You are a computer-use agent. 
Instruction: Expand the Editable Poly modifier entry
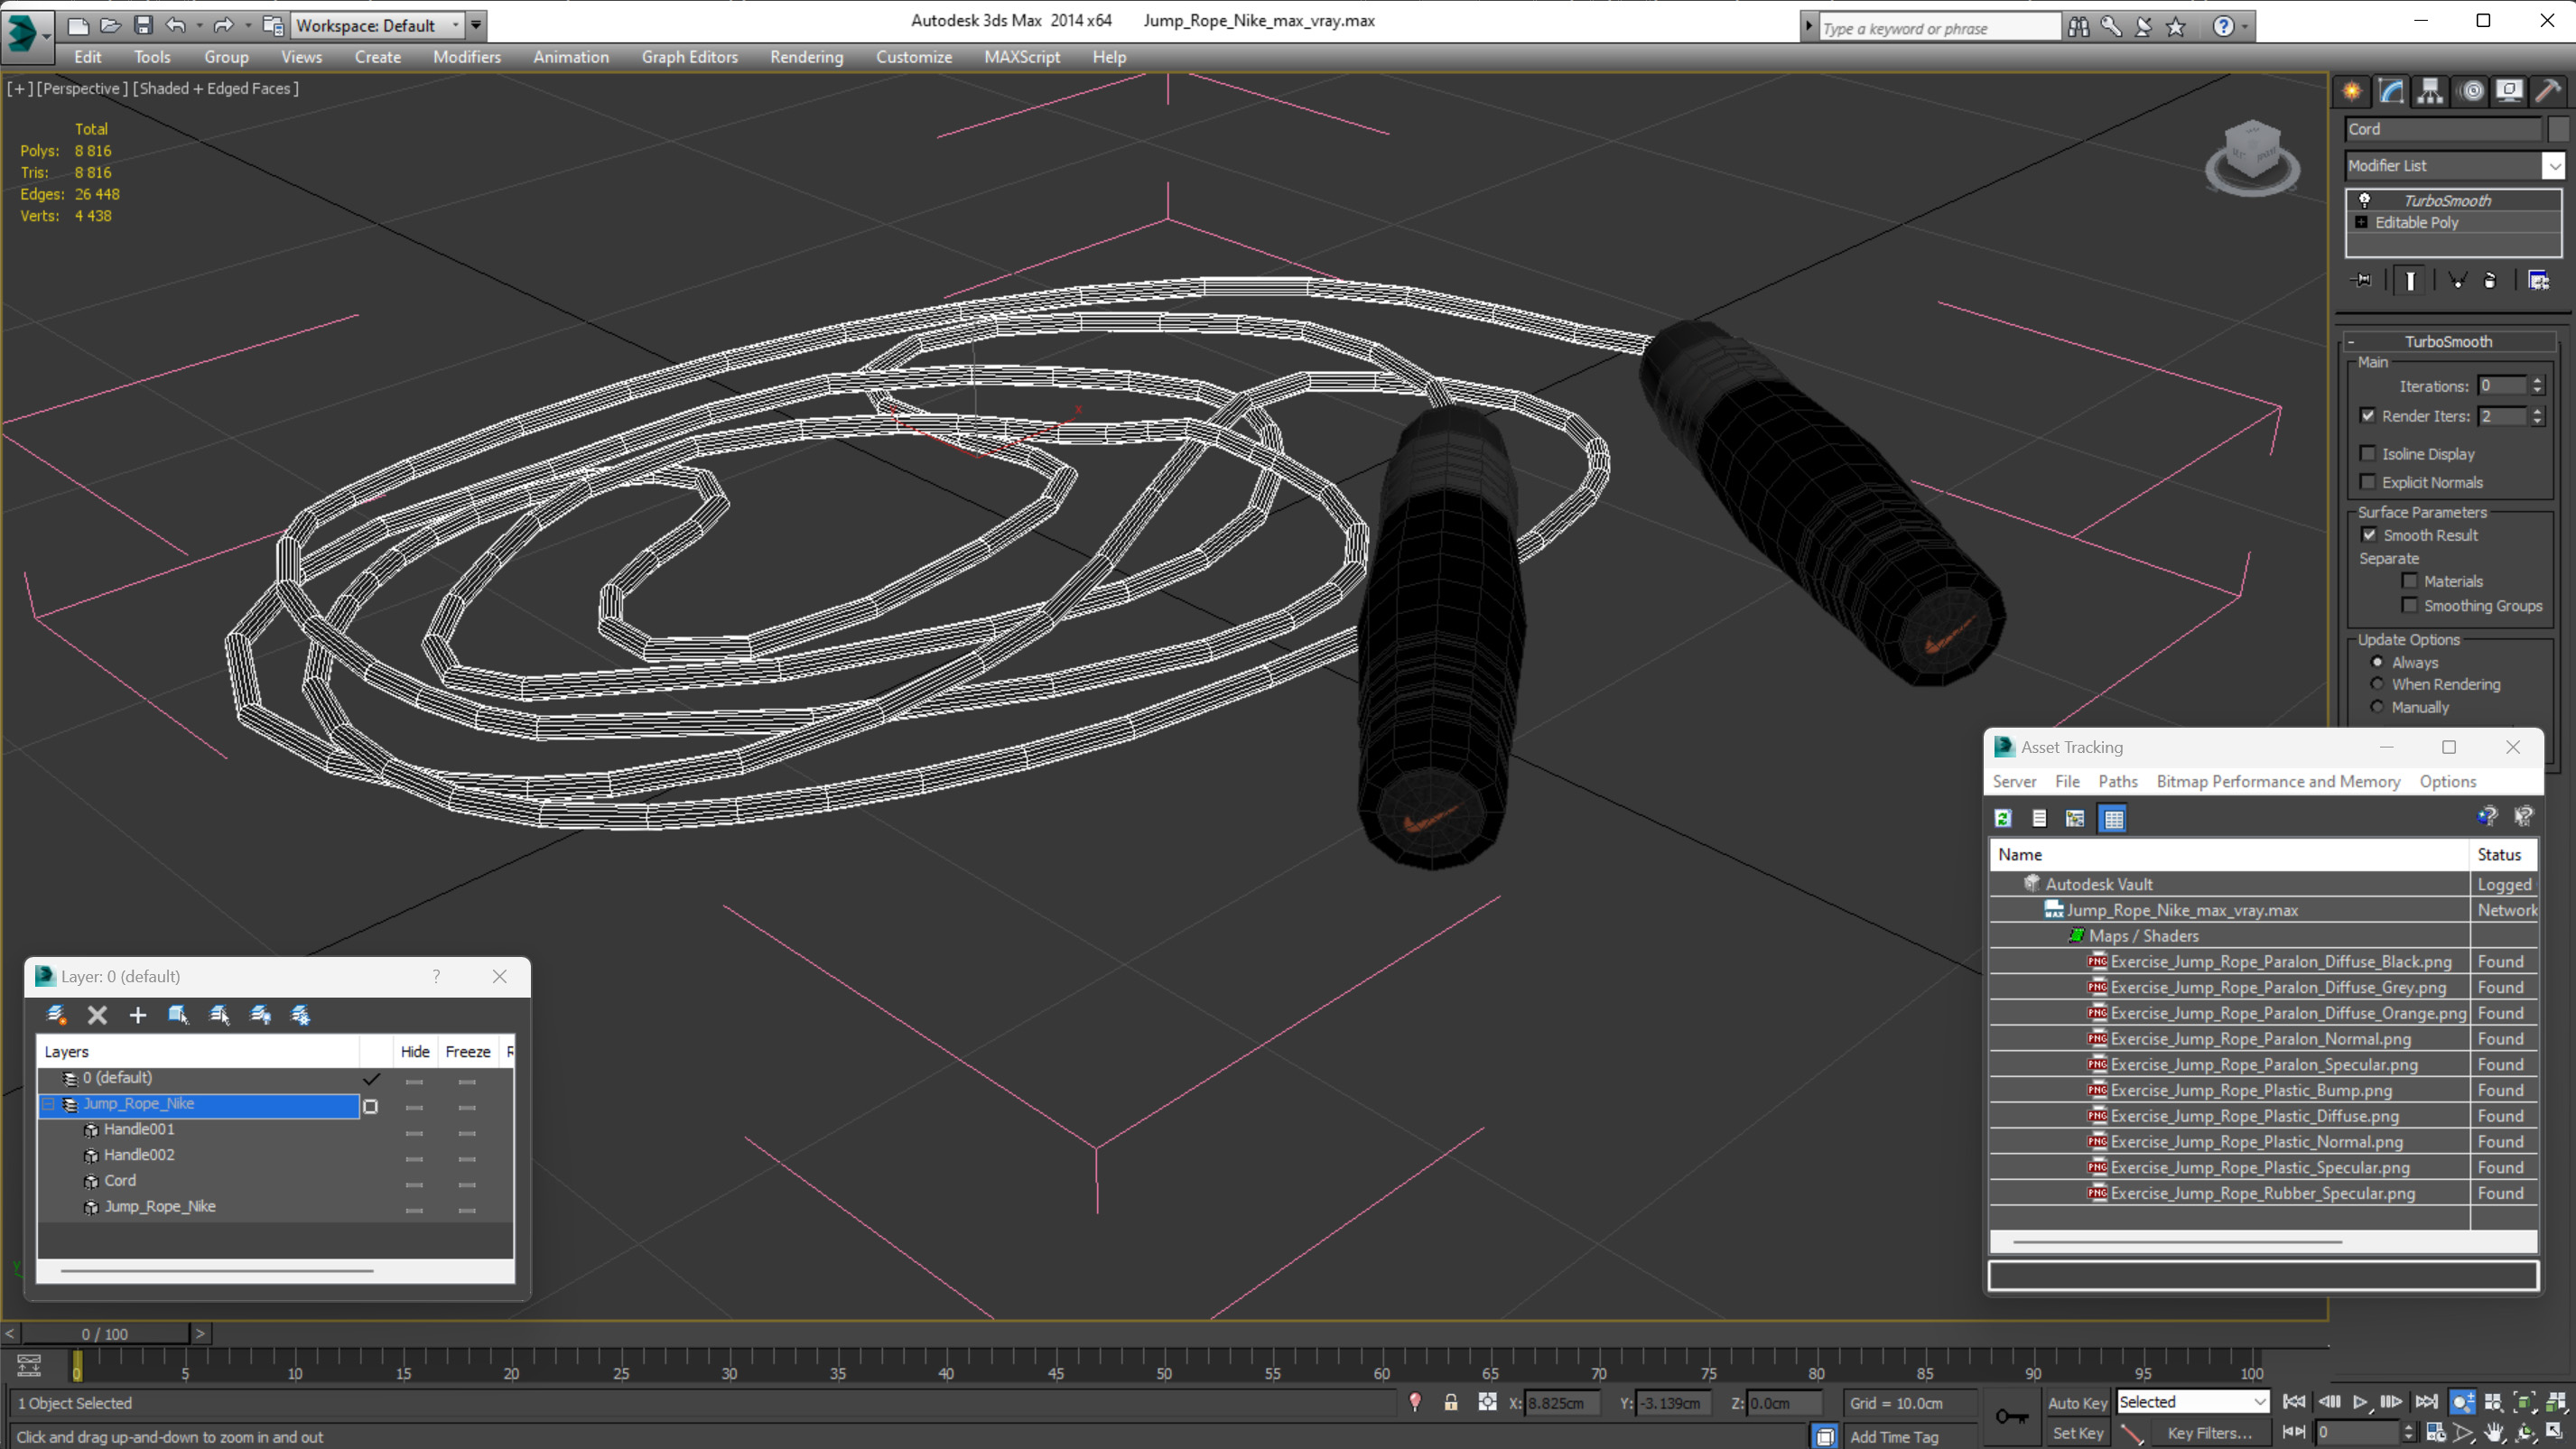pyautogui.click(x=2362, y=222)
